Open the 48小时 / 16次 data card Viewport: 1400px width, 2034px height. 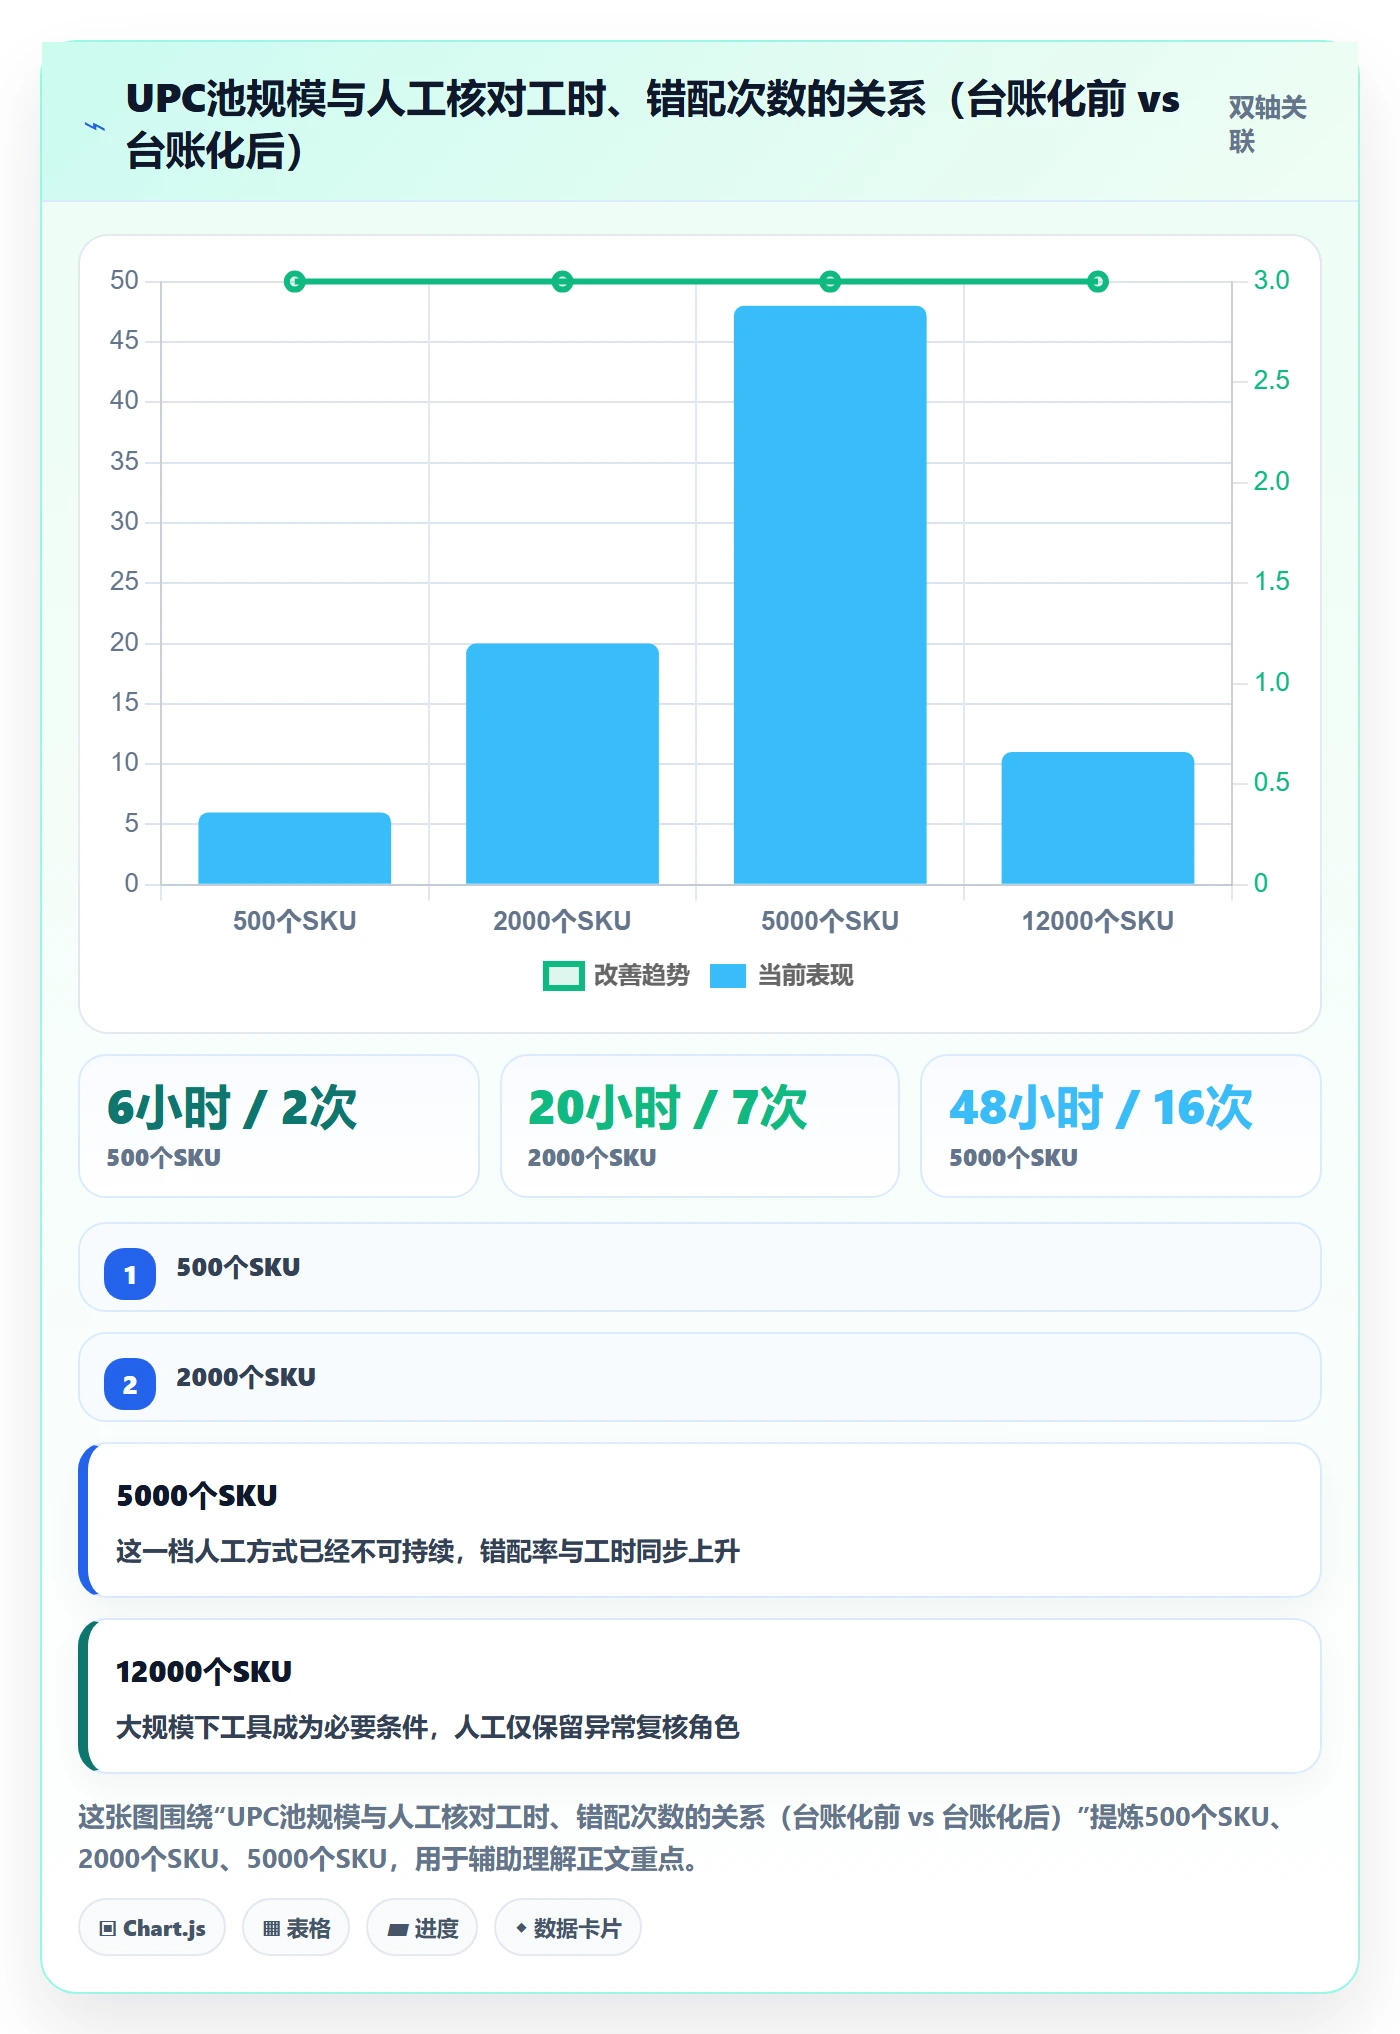(x=1121, y=1126)
